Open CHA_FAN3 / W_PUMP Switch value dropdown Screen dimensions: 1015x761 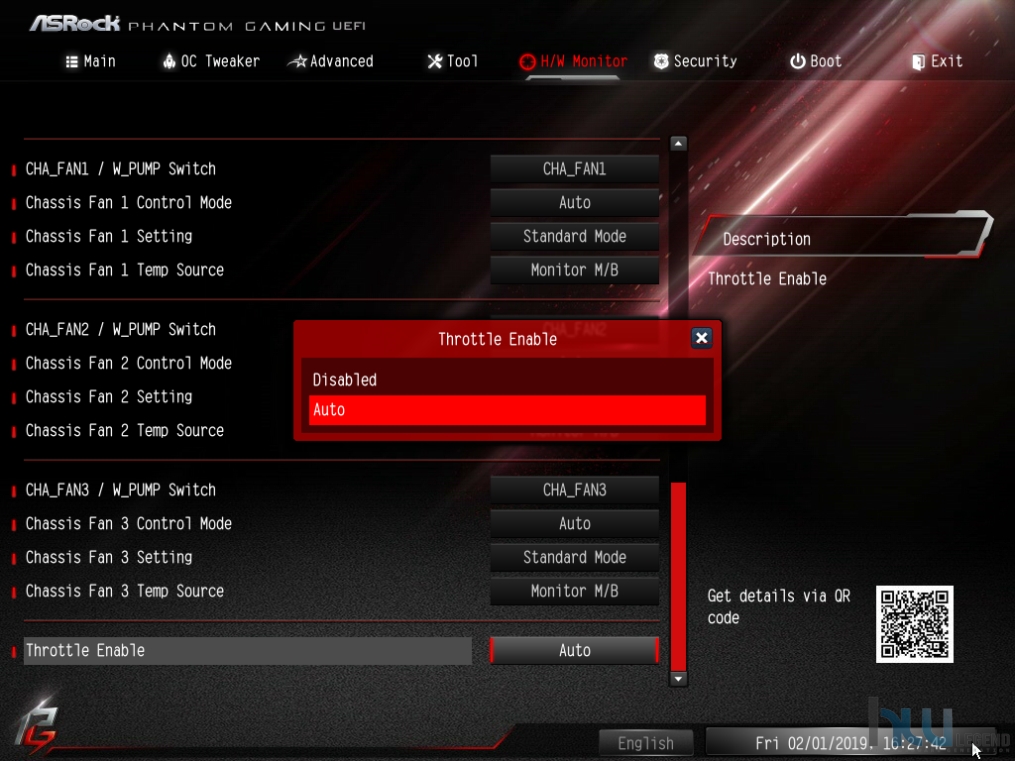(575, 490)
